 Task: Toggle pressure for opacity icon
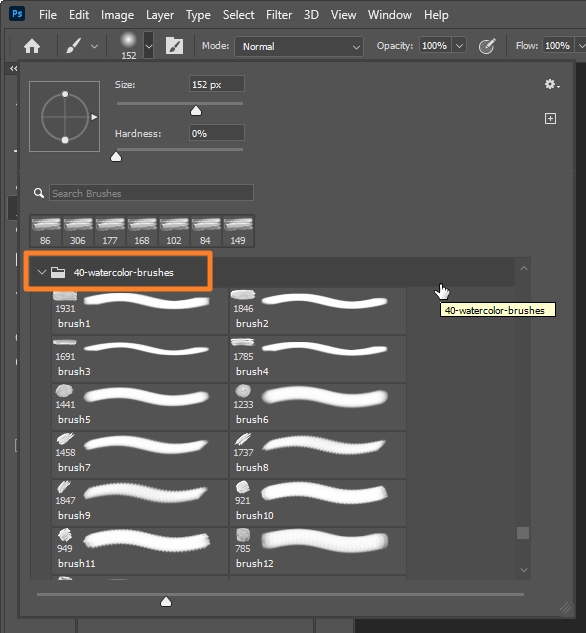(487, 46)
